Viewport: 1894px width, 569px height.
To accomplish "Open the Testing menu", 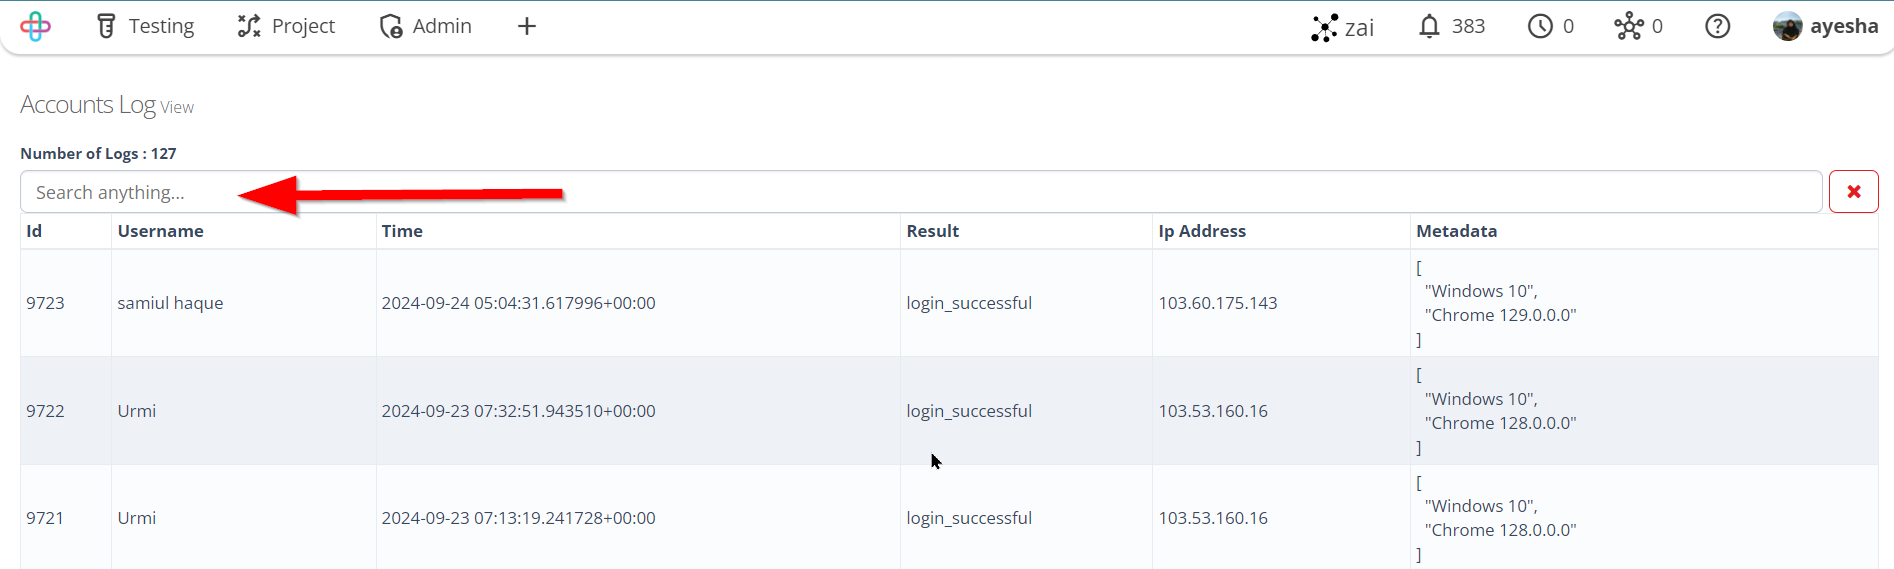I will click(145, 26).
